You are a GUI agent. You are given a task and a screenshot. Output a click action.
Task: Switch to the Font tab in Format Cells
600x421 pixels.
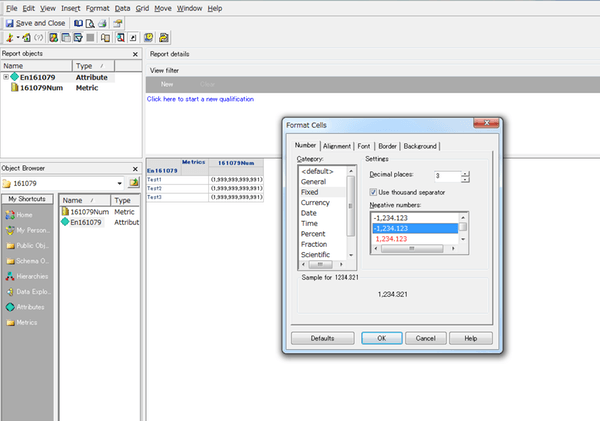click(x=364, y=146)
